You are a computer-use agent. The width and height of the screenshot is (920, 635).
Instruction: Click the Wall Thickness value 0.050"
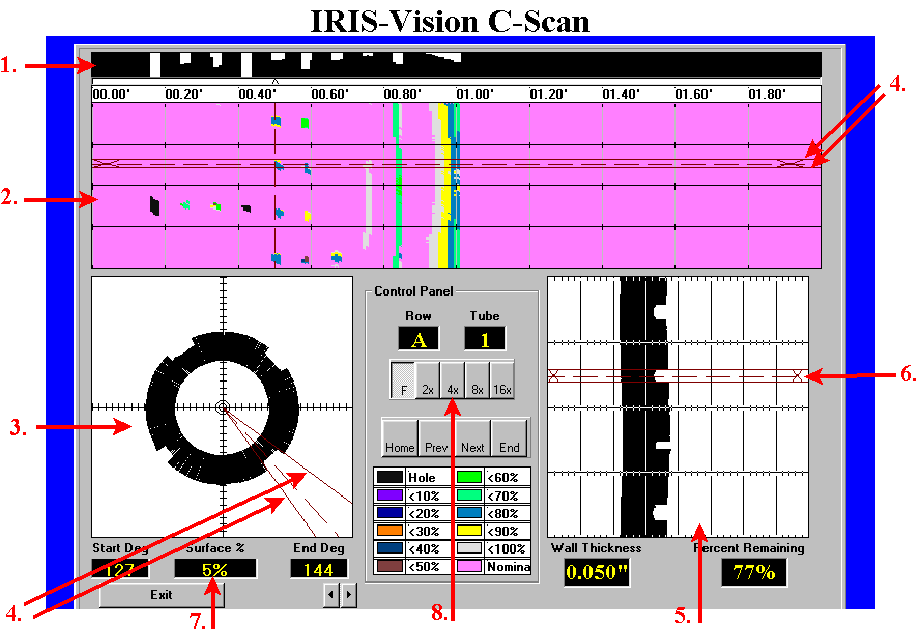coord(597,572)
